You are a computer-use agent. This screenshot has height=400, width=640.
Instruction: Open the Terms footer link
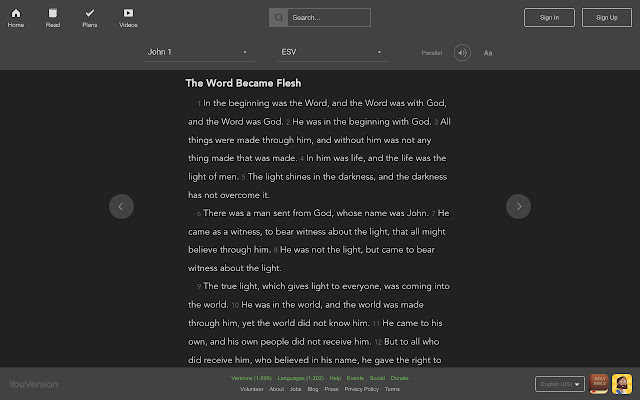(392, 389)
